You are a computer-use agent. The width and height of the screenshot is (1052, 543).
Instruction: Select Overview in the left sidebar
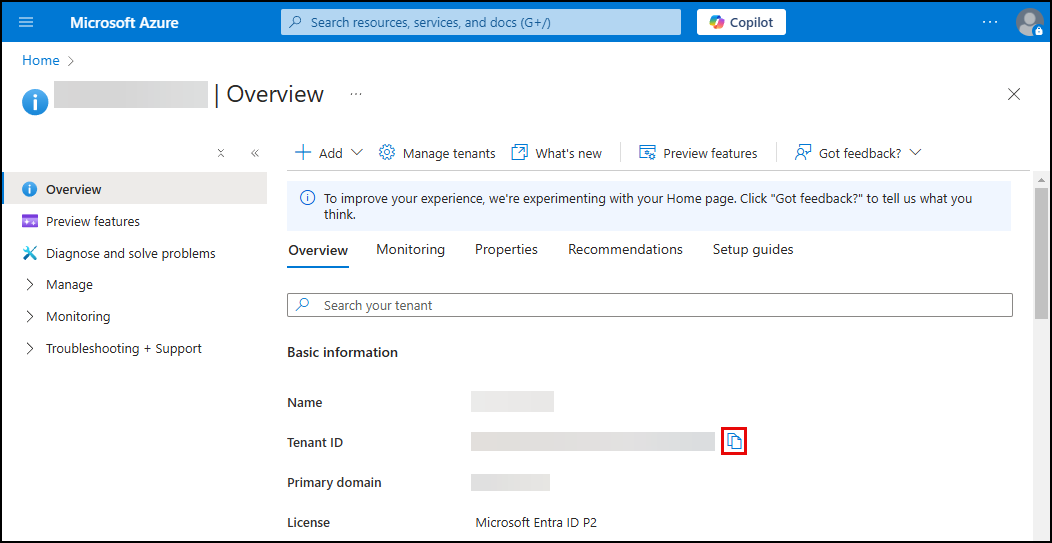coord(135,189)
